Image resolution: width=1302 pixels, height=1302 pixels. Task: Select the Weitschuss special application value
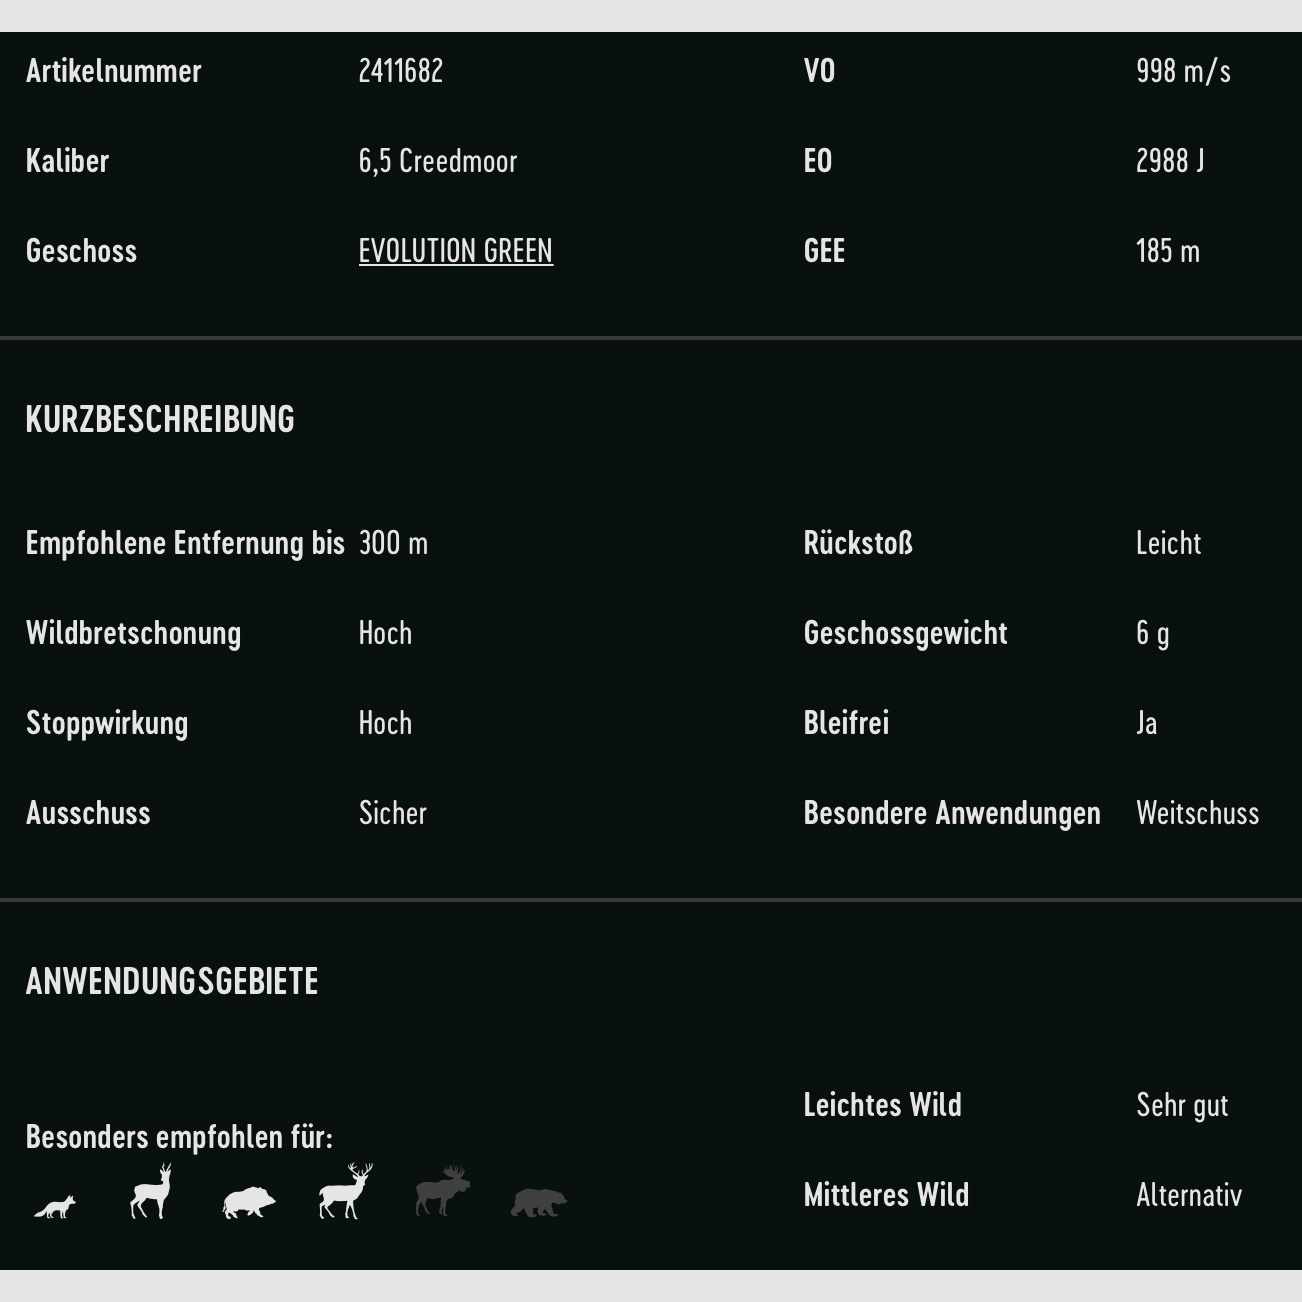point(1197,813)
